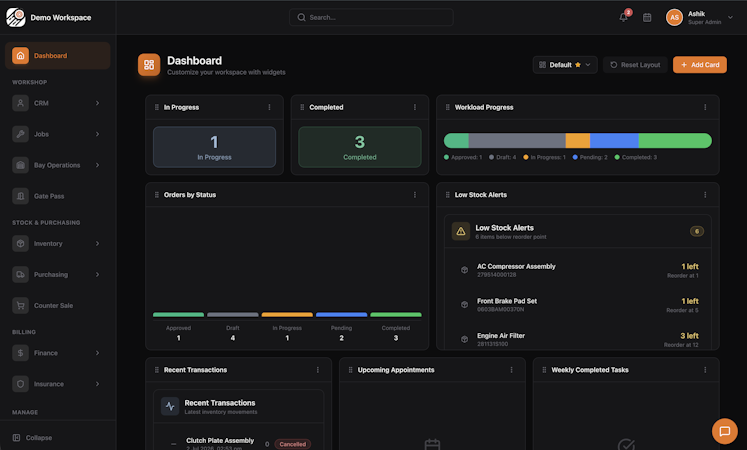Click the Finance dollar icon

coord(20,353)
